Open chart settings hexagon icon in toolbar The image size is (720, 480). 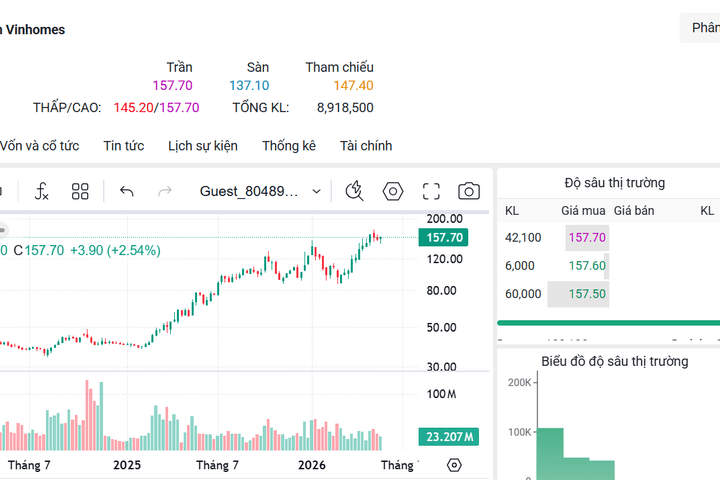point(393,191)
